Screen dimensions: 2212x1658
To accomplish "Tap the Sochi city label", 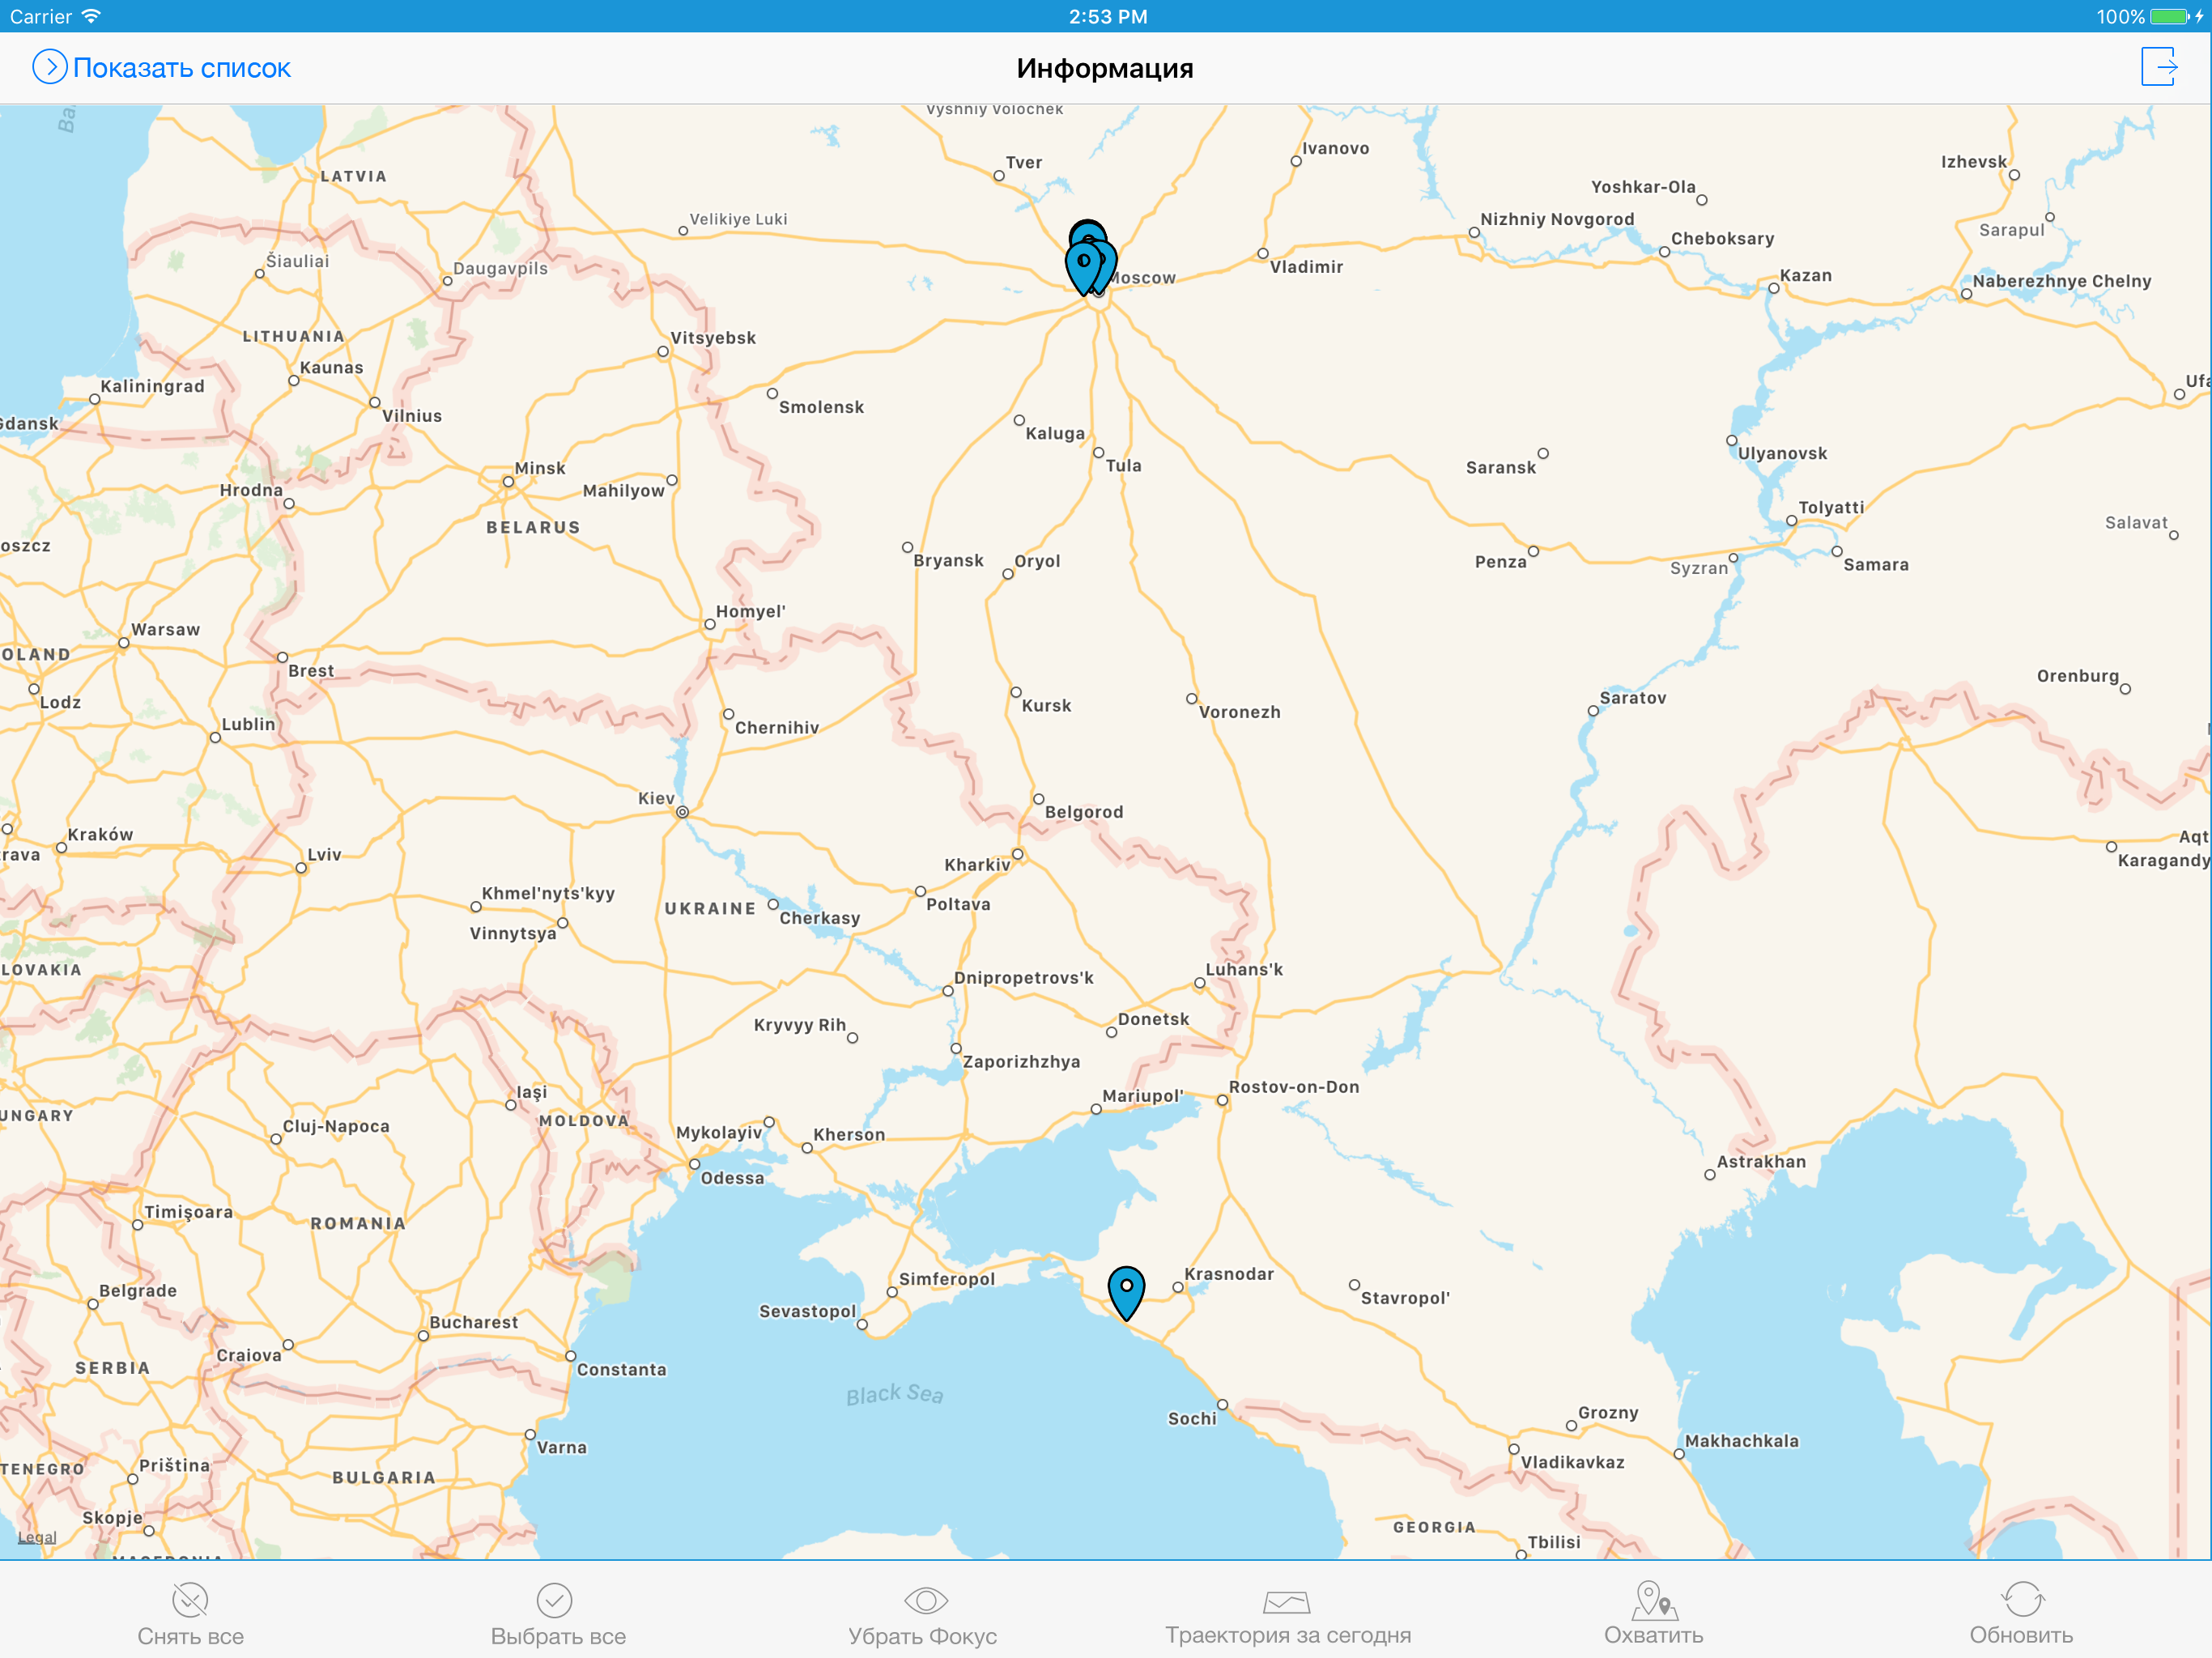I will click(x=1192, y=1418).
